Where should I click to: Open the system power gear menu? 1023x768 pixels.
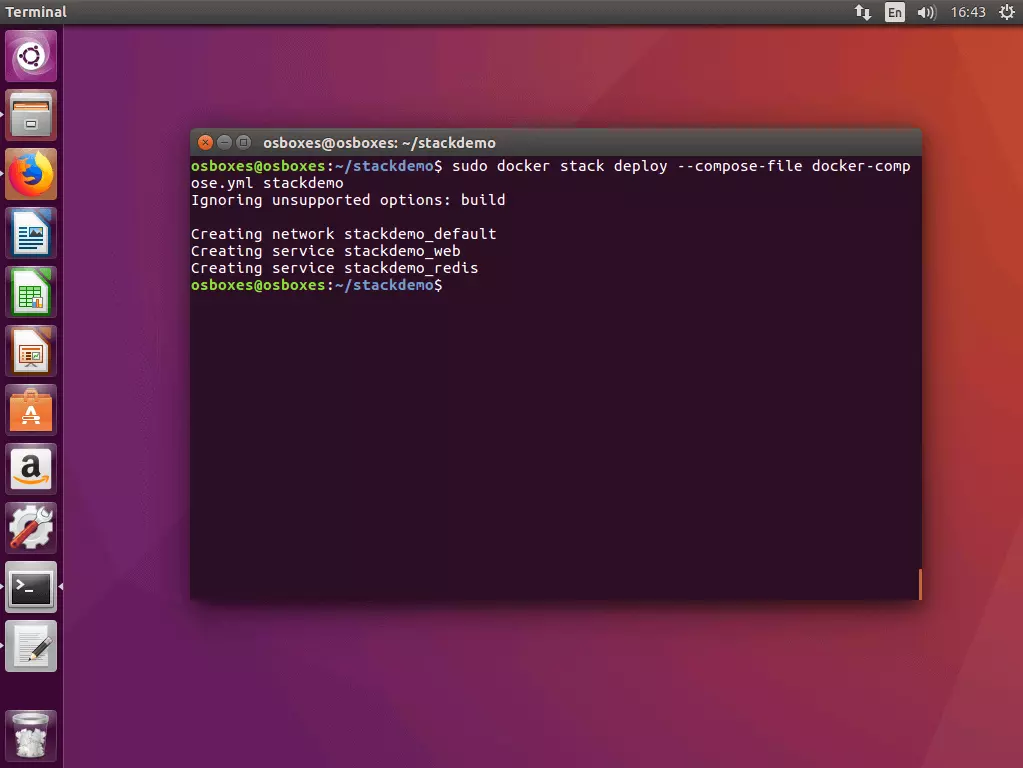click(1007, 12)
